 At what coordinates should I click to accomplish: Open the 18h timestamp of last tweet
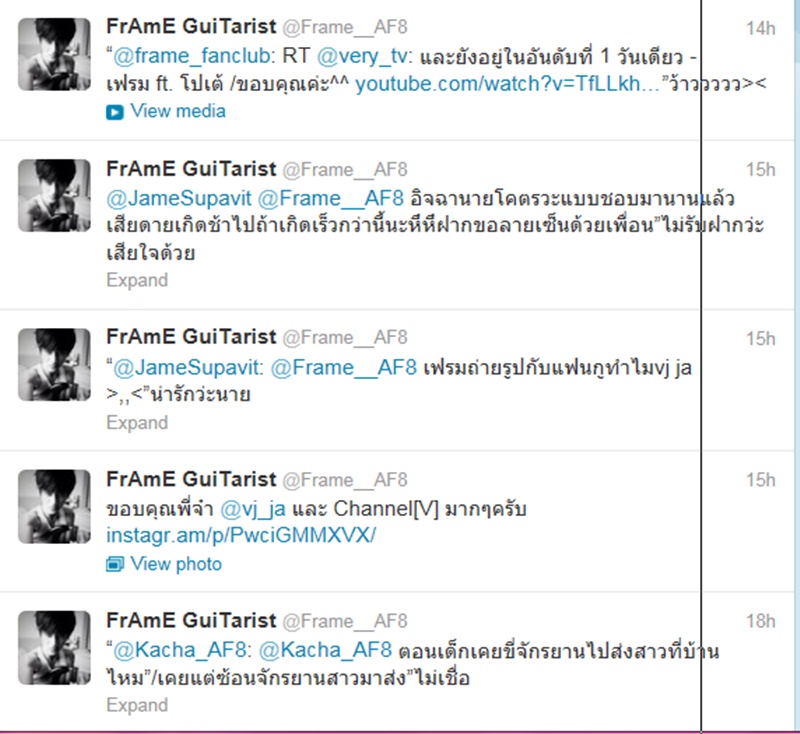[760, 621]
